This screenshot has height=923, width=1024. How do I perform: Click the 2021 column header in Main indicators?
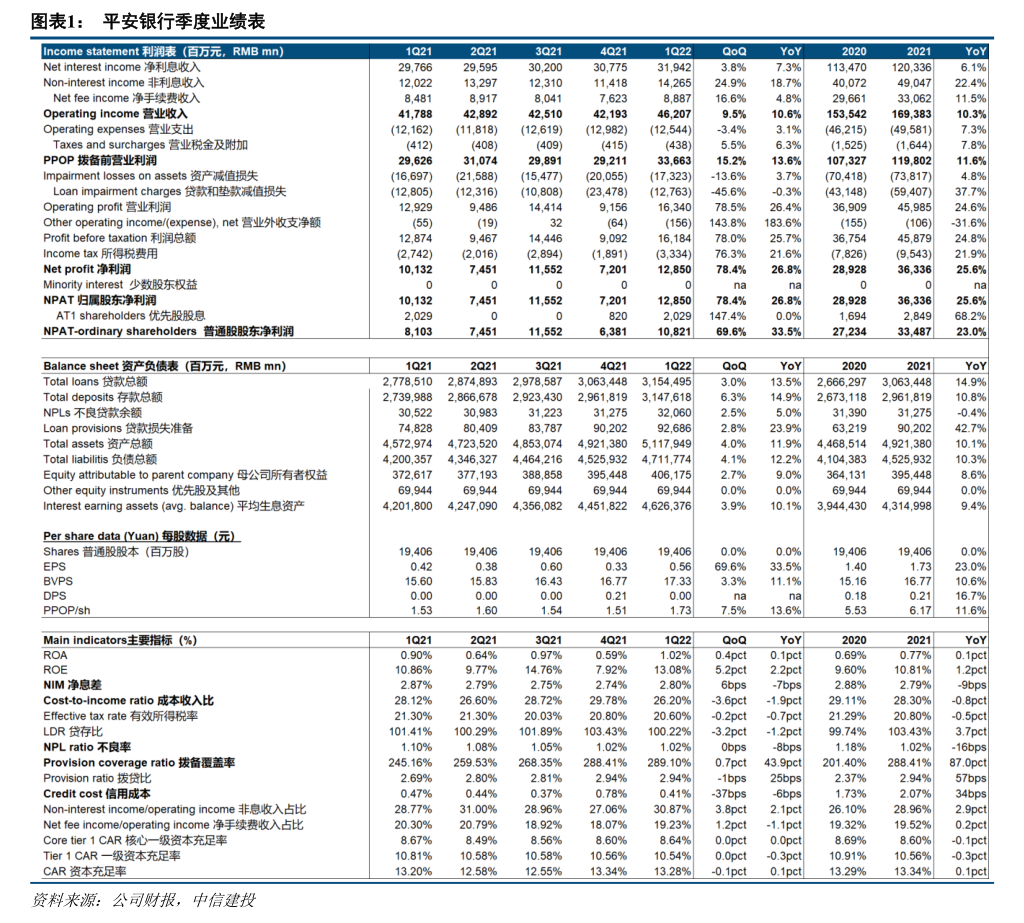(918, 640)
